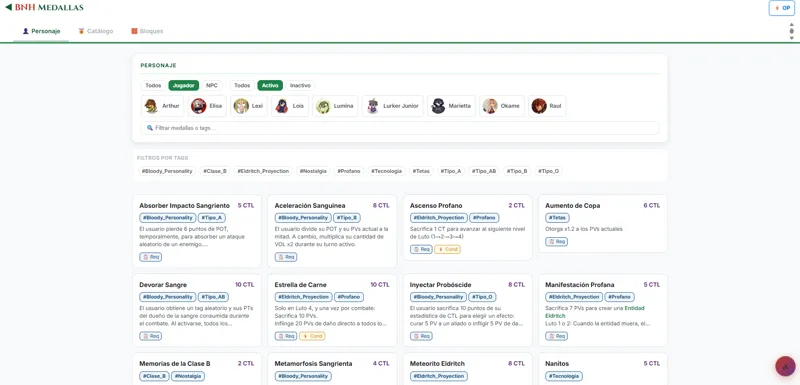
Task: Select the Todos status filter beside Activo
Action: coord(242,85)
